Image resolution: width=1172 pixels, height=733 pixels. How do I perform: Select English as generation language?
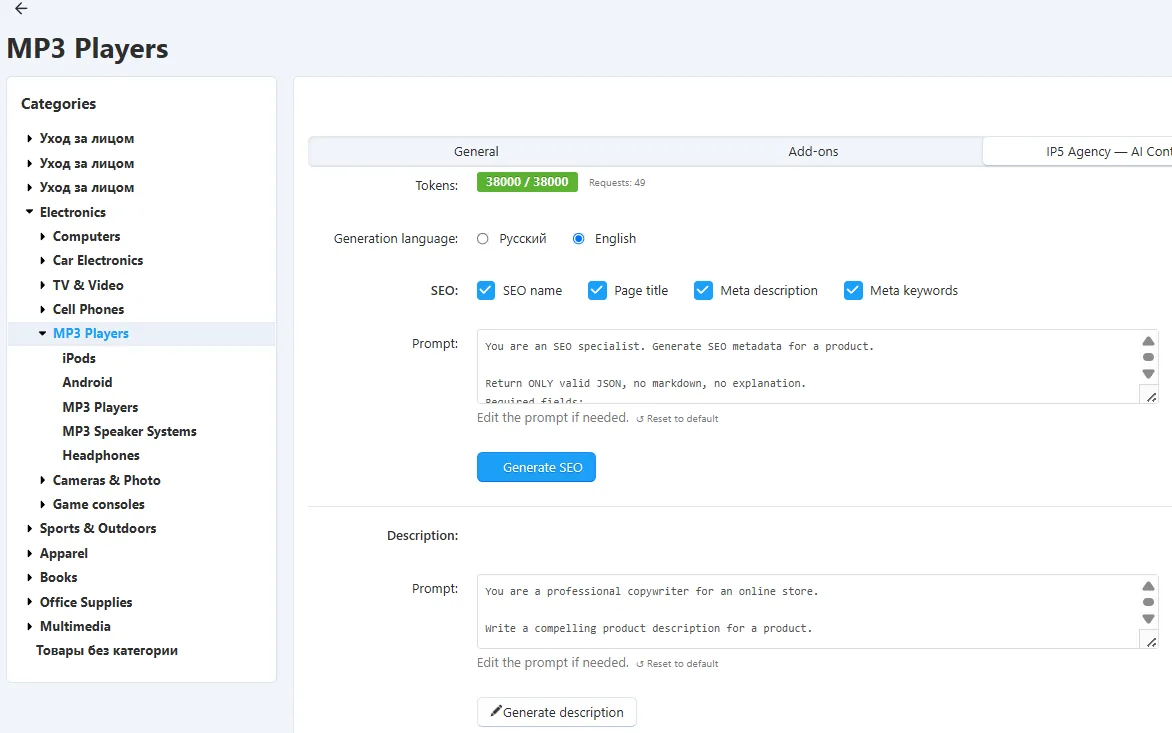point(579,238)
